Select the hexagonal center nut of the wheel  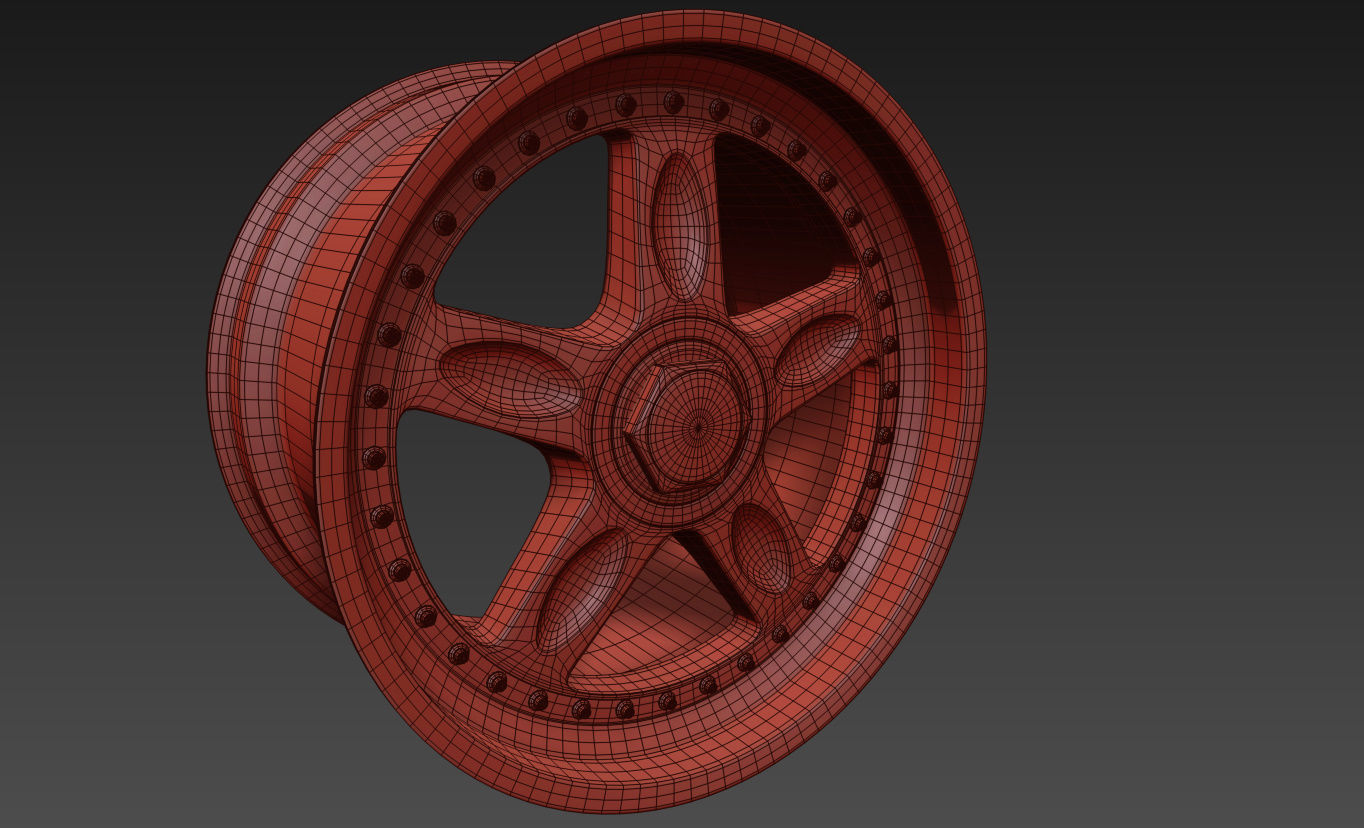[689, 428]
